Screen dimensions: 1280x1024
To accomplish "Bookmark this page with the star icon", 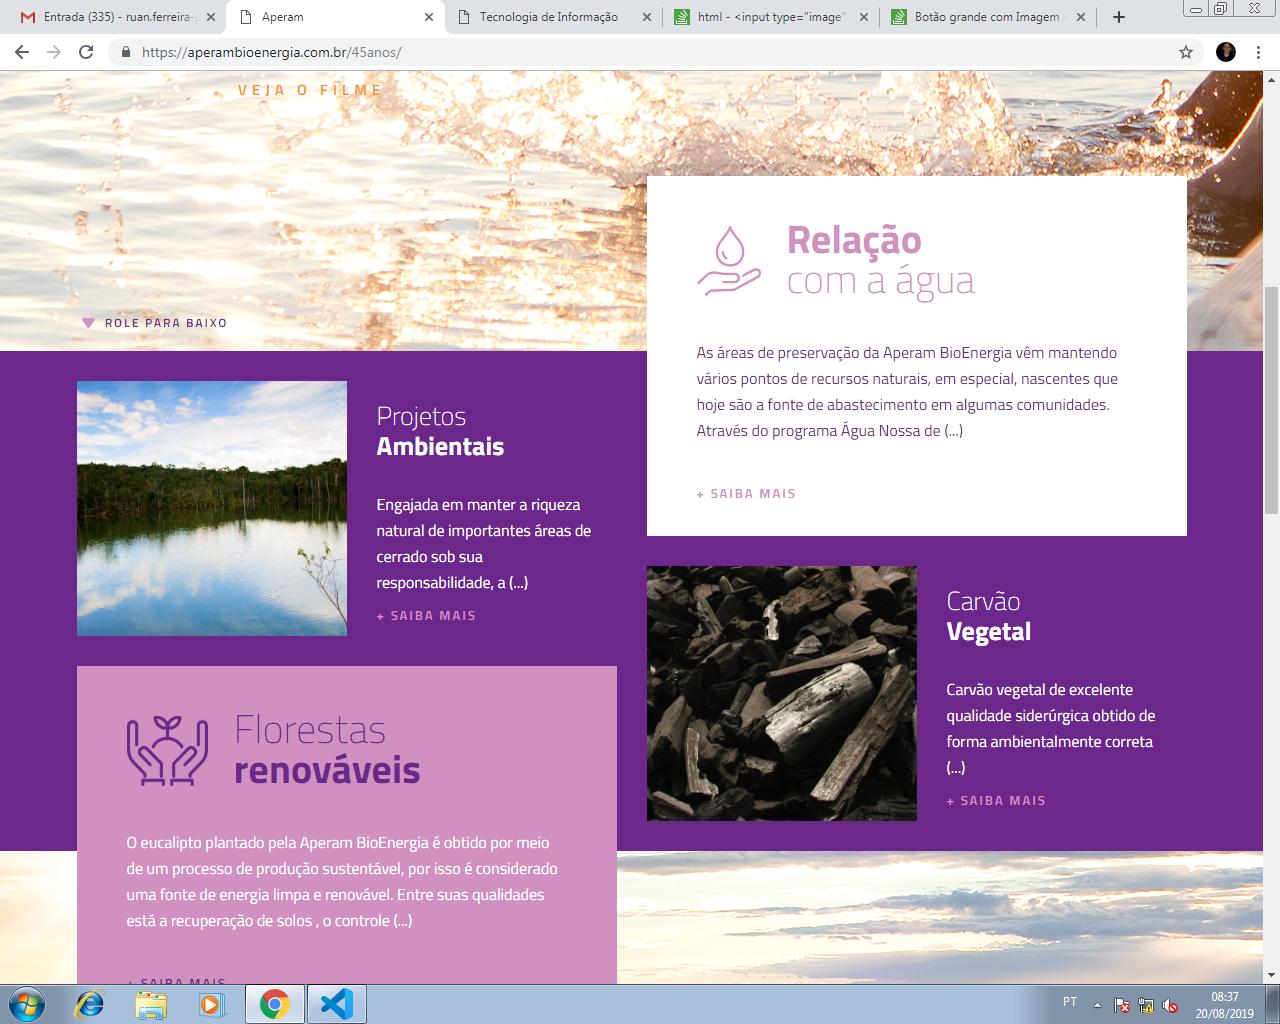I will [x=1186, y=52].
